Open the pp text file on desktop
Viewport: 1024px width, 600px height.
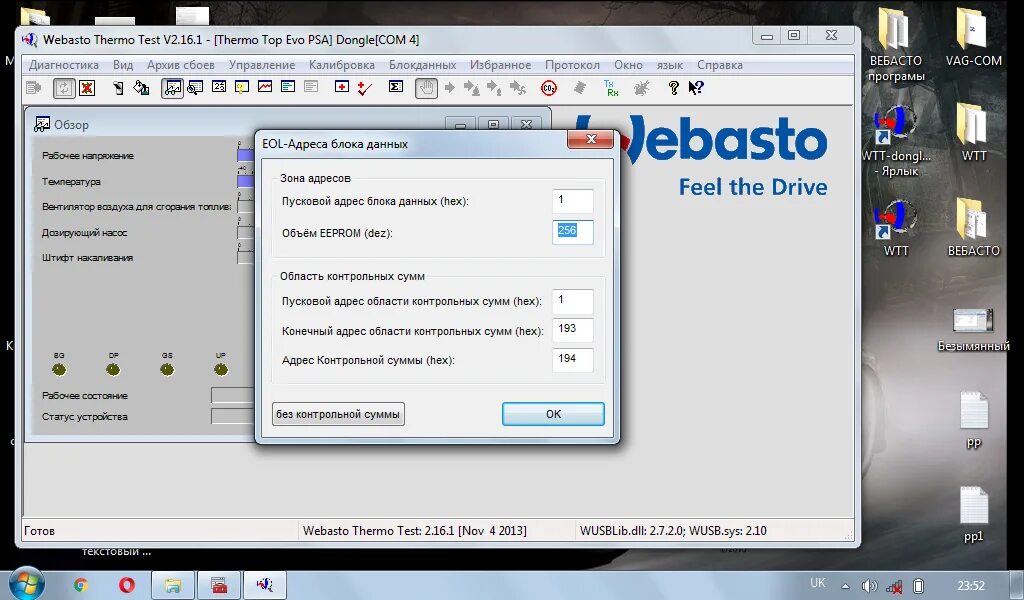[x=973, y=420]
